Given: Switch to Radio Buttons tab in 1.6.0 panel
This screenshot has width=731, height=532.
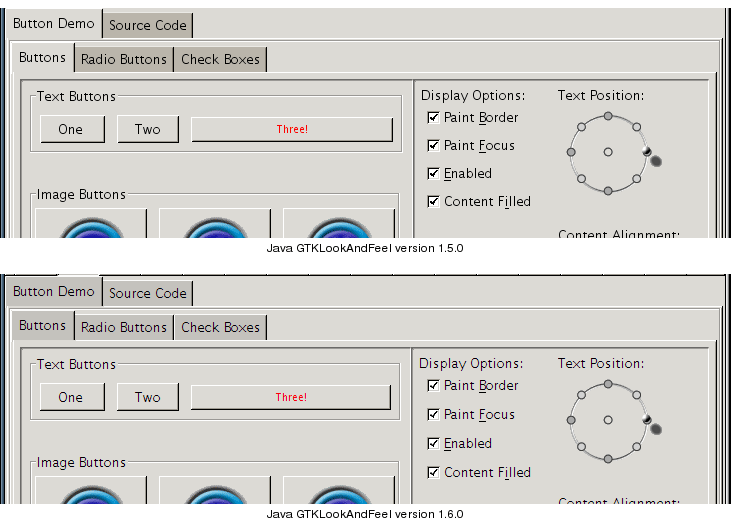Looking at the screenshot, I should [x=124, y=327].
